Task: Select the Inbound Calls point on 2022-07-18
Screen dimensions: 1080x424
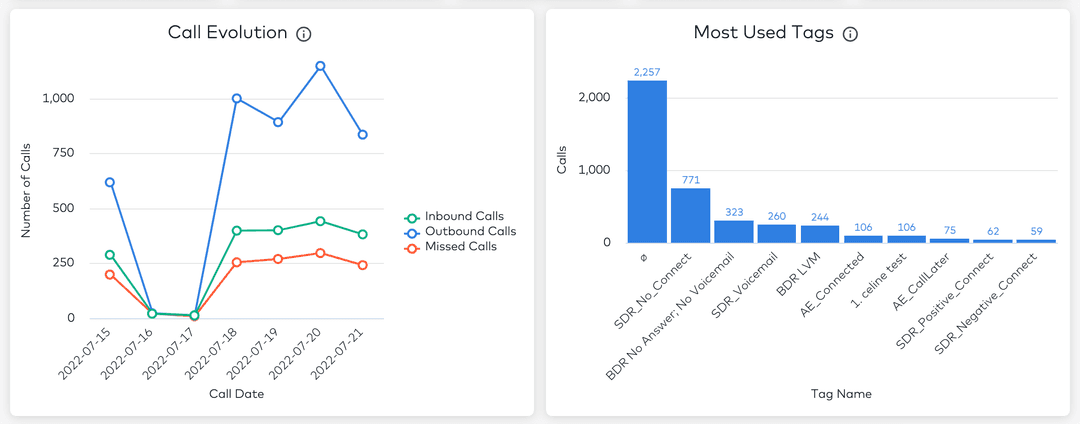Action: coord(236,231)
